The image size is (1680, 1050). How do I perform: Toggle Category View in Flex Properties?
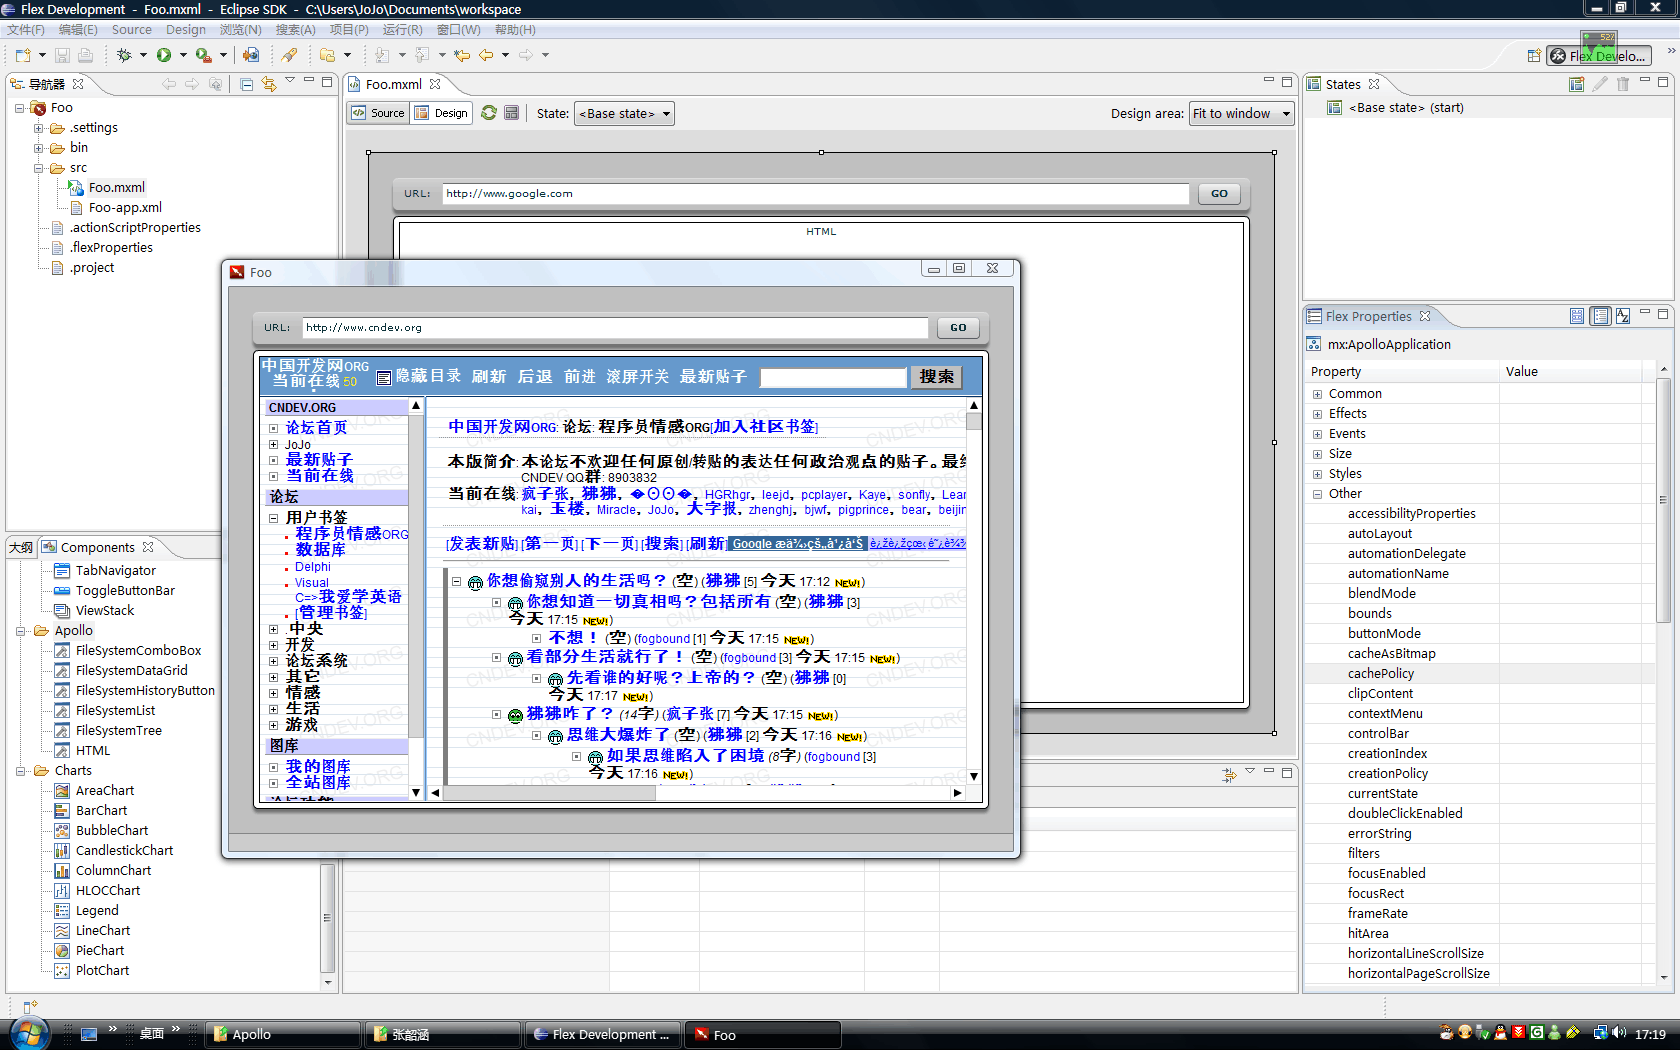point(1600,316)
